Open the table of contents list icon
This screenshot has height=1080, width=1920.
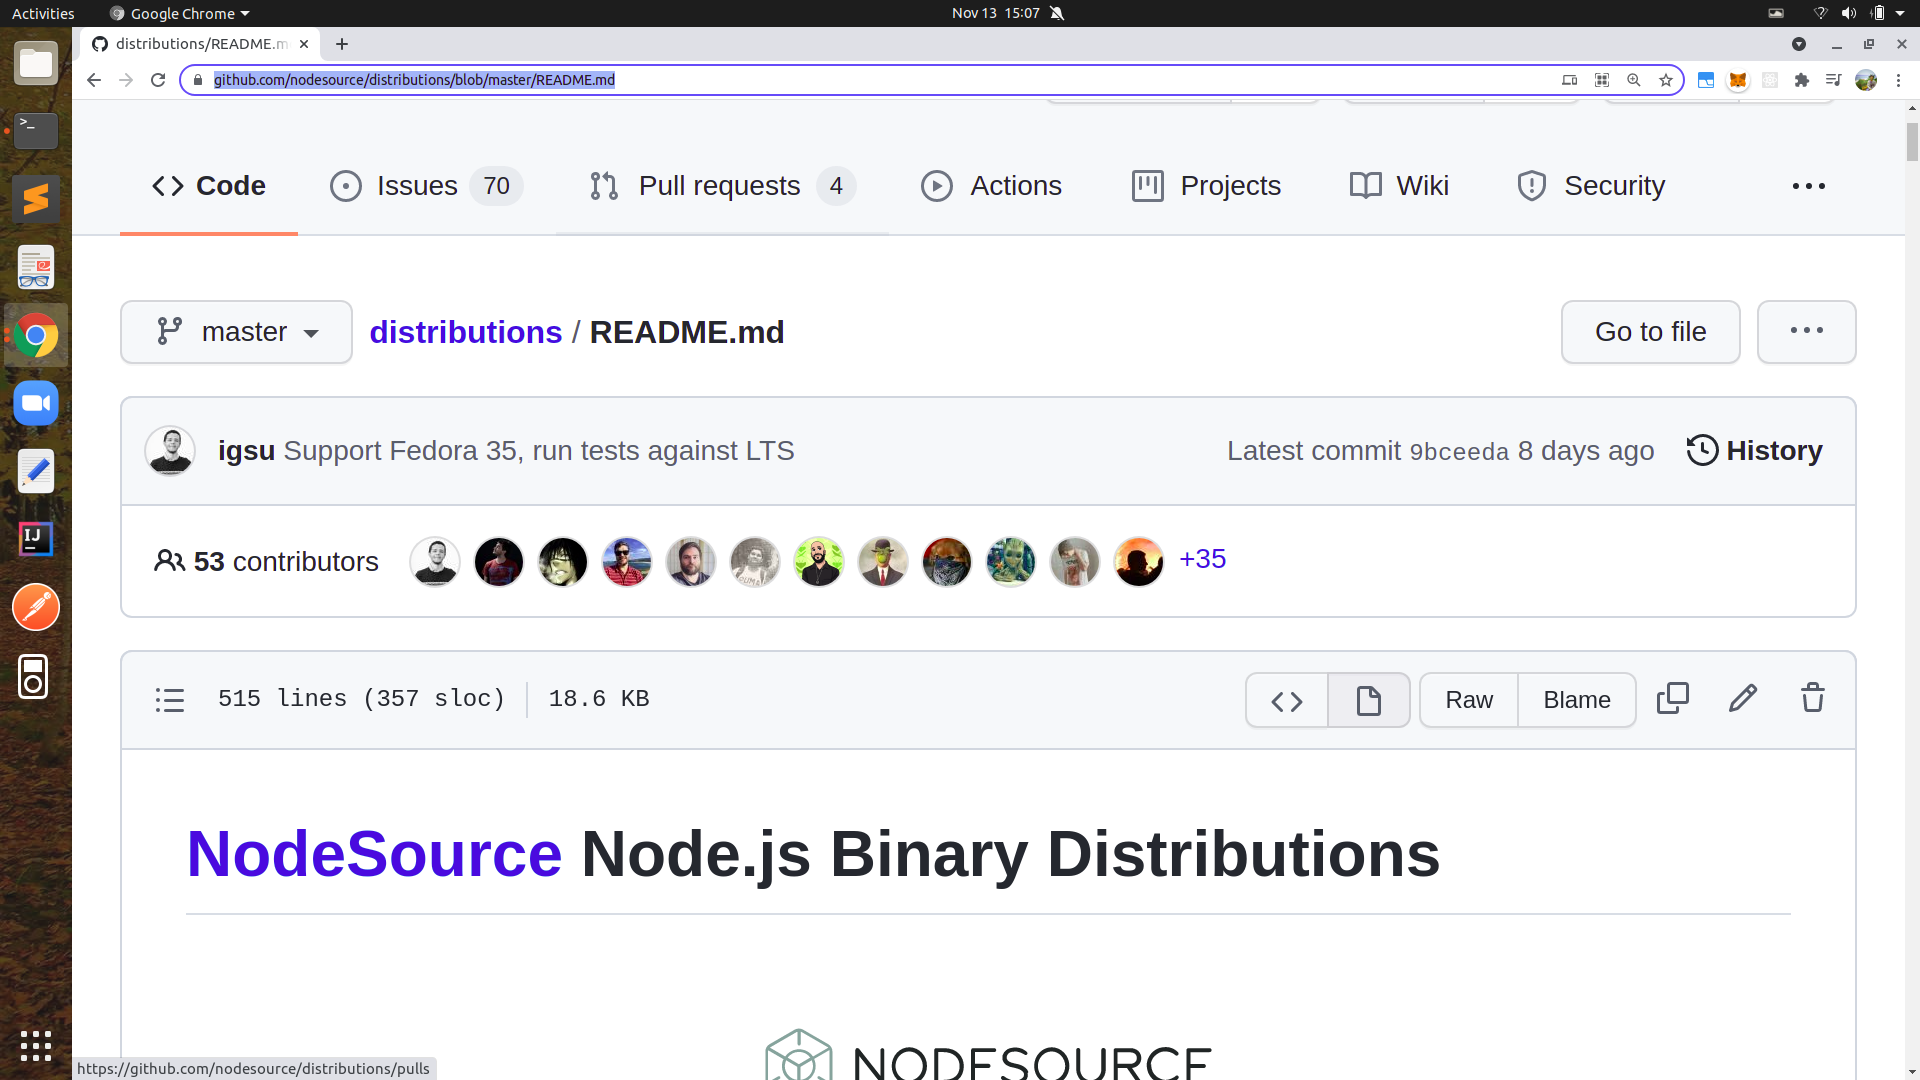[x=170, y=700]
